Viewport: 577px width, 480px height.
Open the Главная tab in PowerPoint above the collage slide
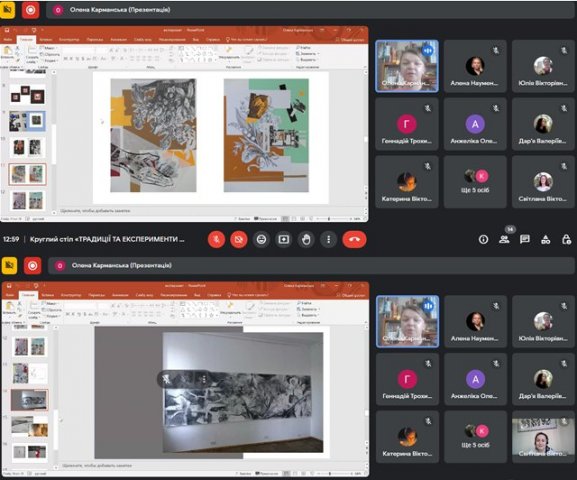[x=26, y=39]
